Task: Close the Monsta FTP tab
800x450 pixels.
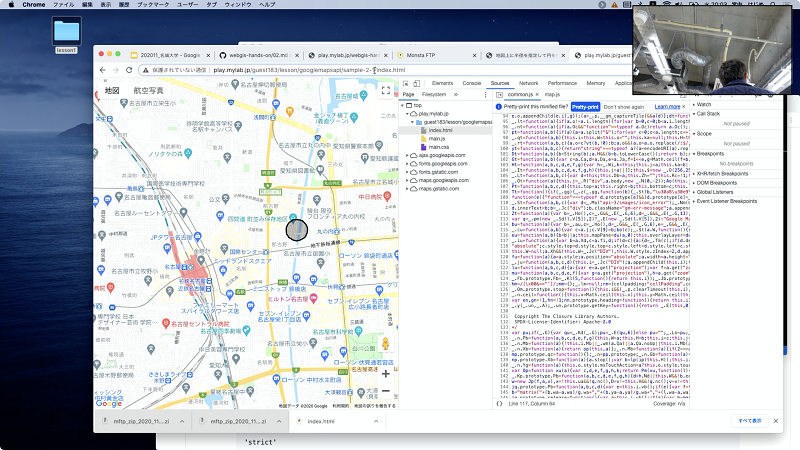Action: tap(474, 55)
